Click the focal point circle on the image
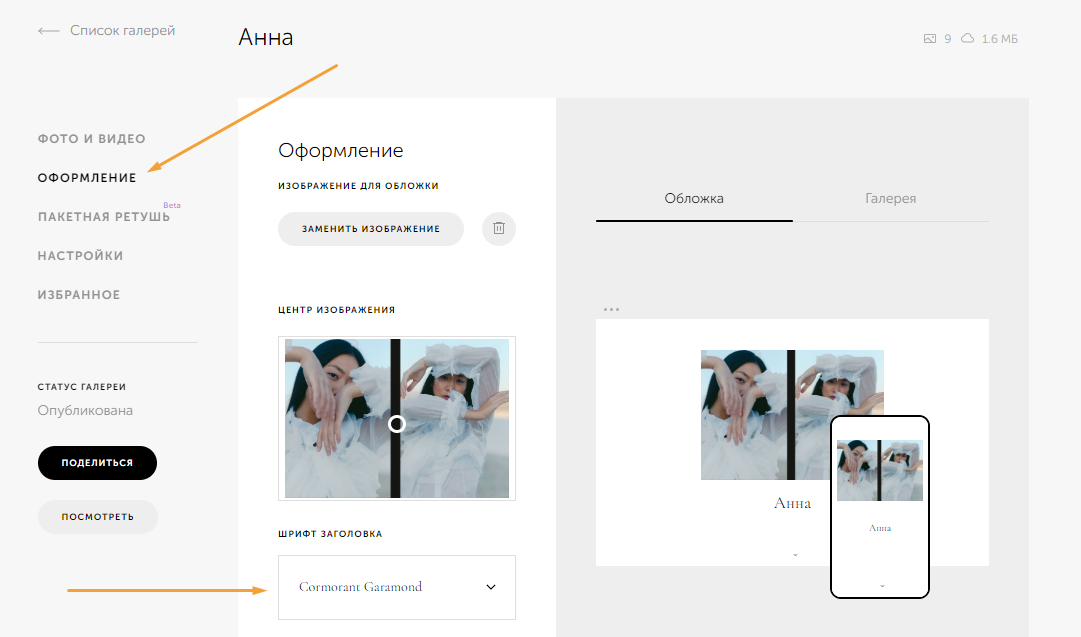The image size is (1081, 637). (x=397, y=424)
